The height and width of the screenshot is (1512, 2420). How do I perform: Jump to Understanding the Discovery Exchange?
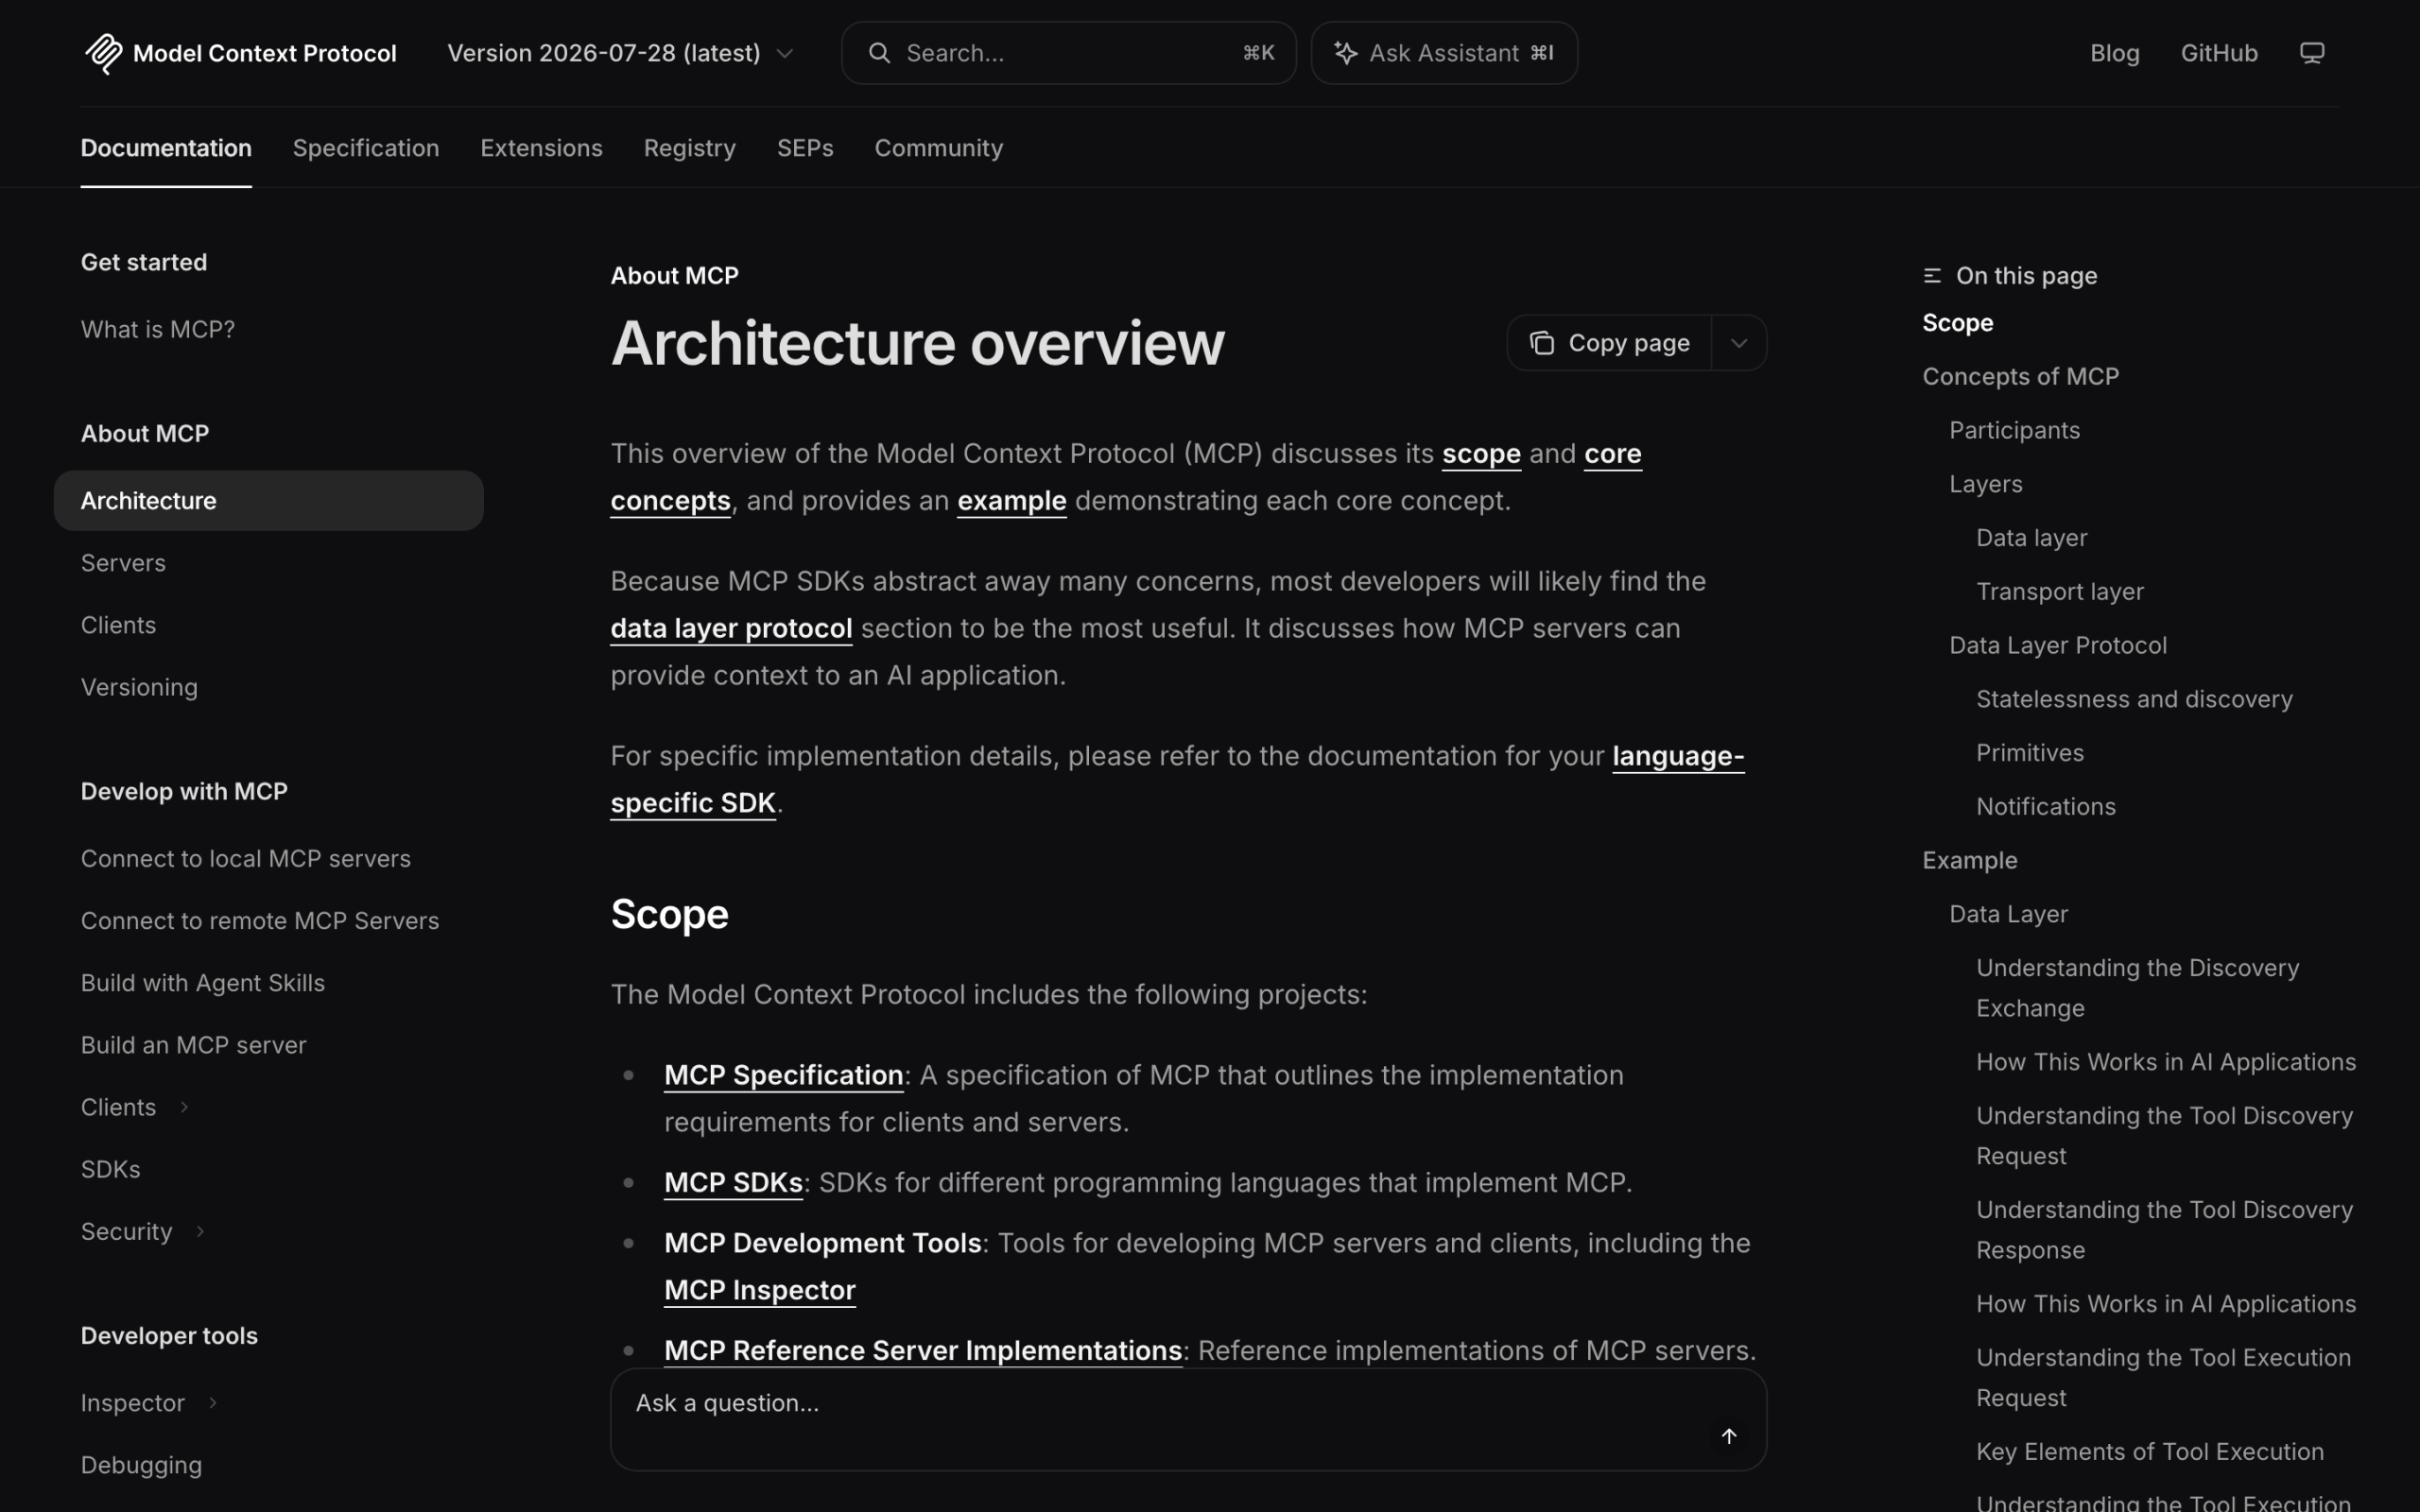click(2137, 988)
